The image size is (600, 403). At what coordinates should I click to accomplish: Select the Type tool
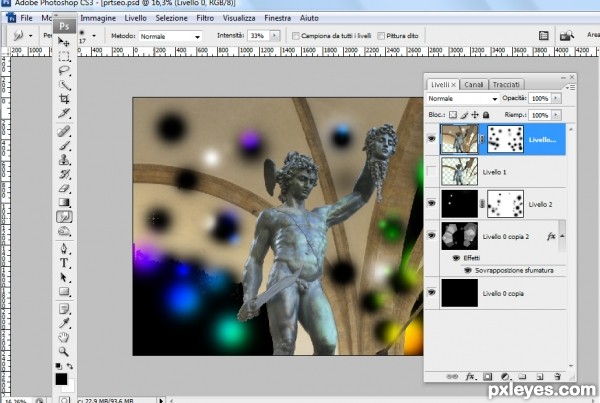pyautogui.click(x=64, y=263)
